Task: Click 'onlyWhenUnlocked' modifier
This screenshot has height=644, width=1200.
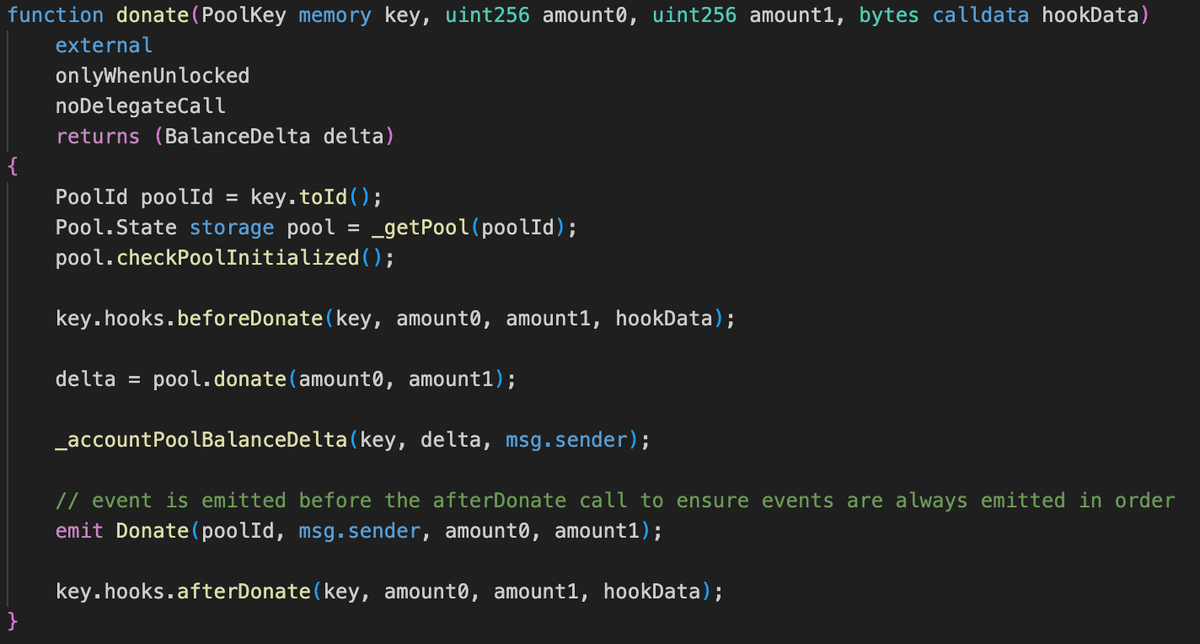Action: tap(152, 76)
